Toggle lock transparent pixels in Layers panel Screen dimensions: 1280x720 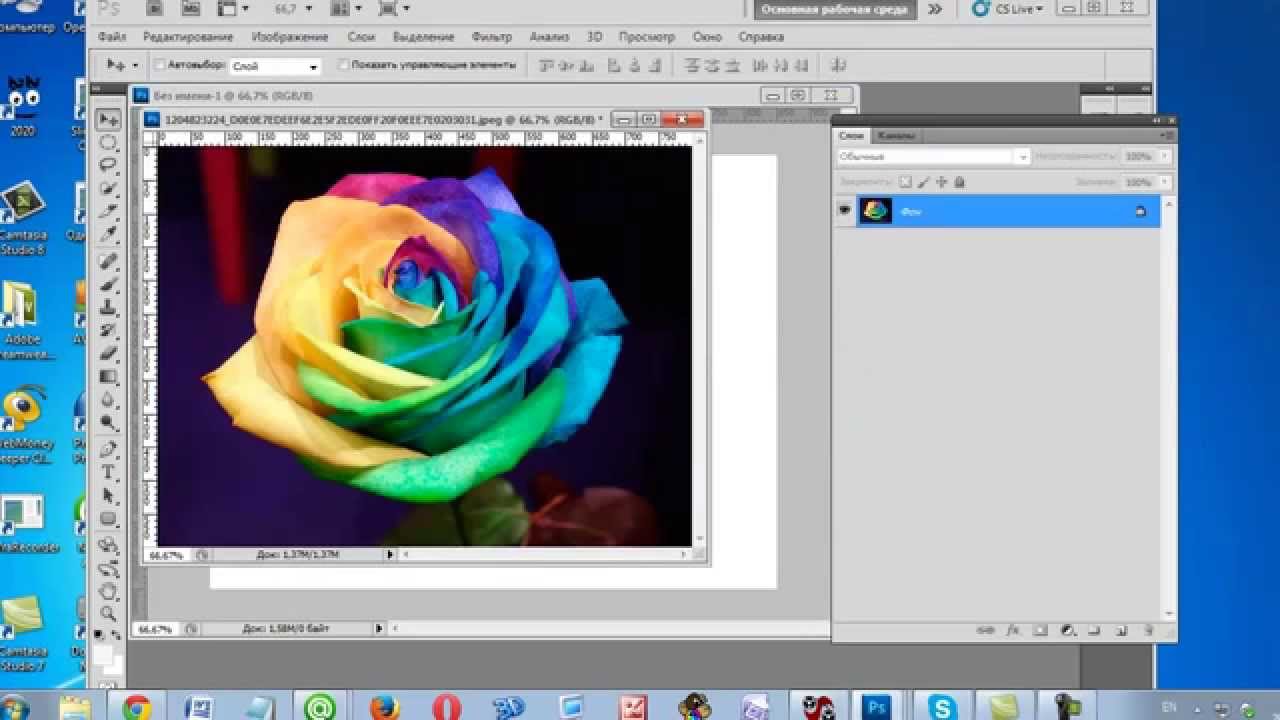(905, 182)
